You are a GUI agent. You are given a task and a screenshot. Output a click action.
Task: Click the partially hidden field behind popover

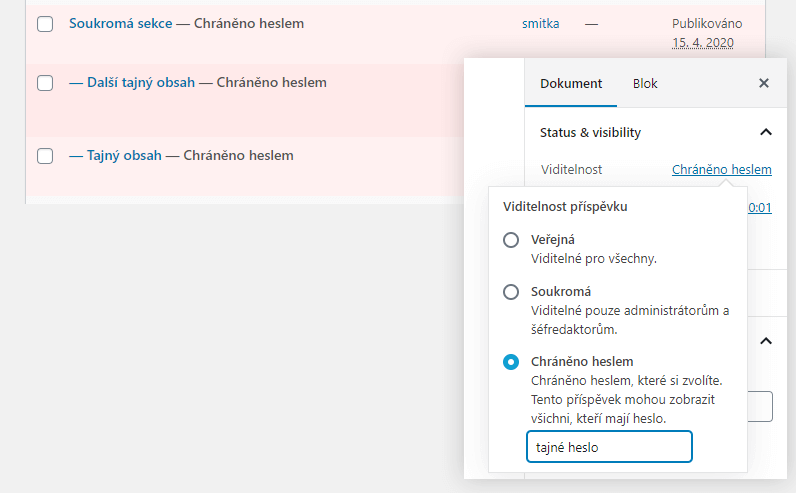(760, 406)
